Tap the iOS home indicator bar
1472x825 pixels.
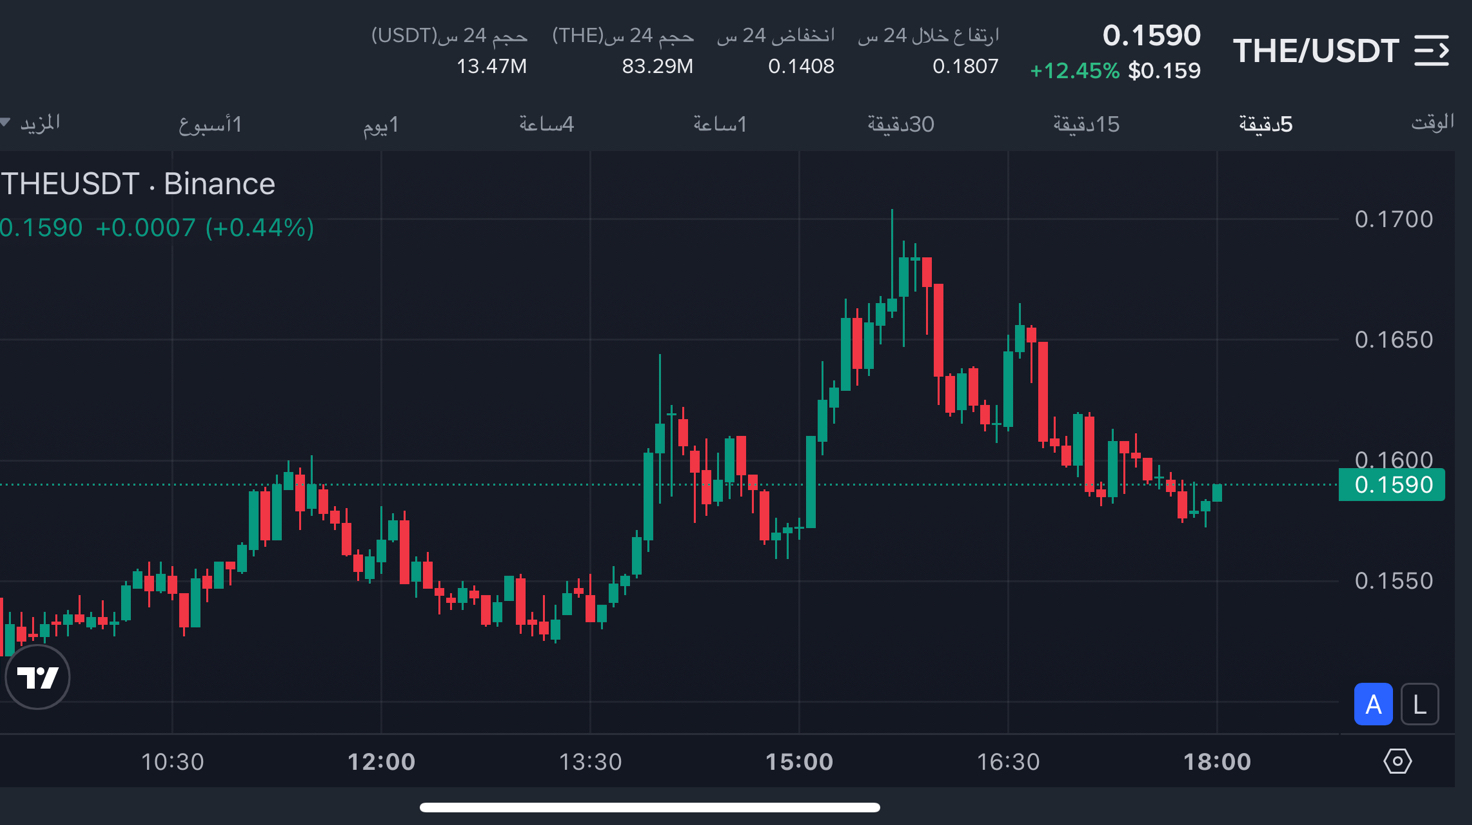650,807
